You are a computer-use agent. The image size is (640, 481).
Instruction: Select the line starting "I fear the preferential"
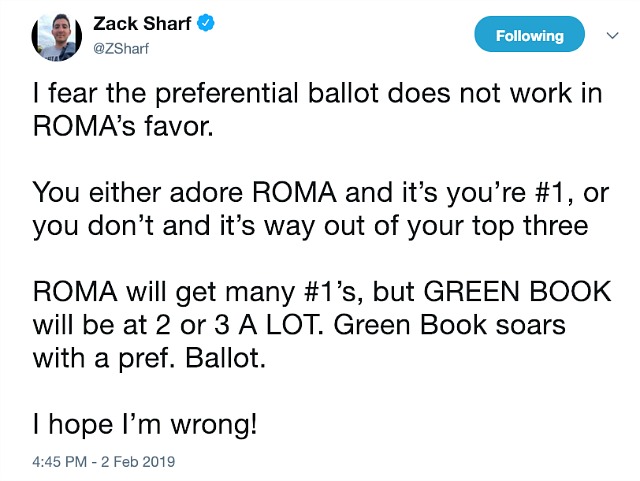pos(318,93)
